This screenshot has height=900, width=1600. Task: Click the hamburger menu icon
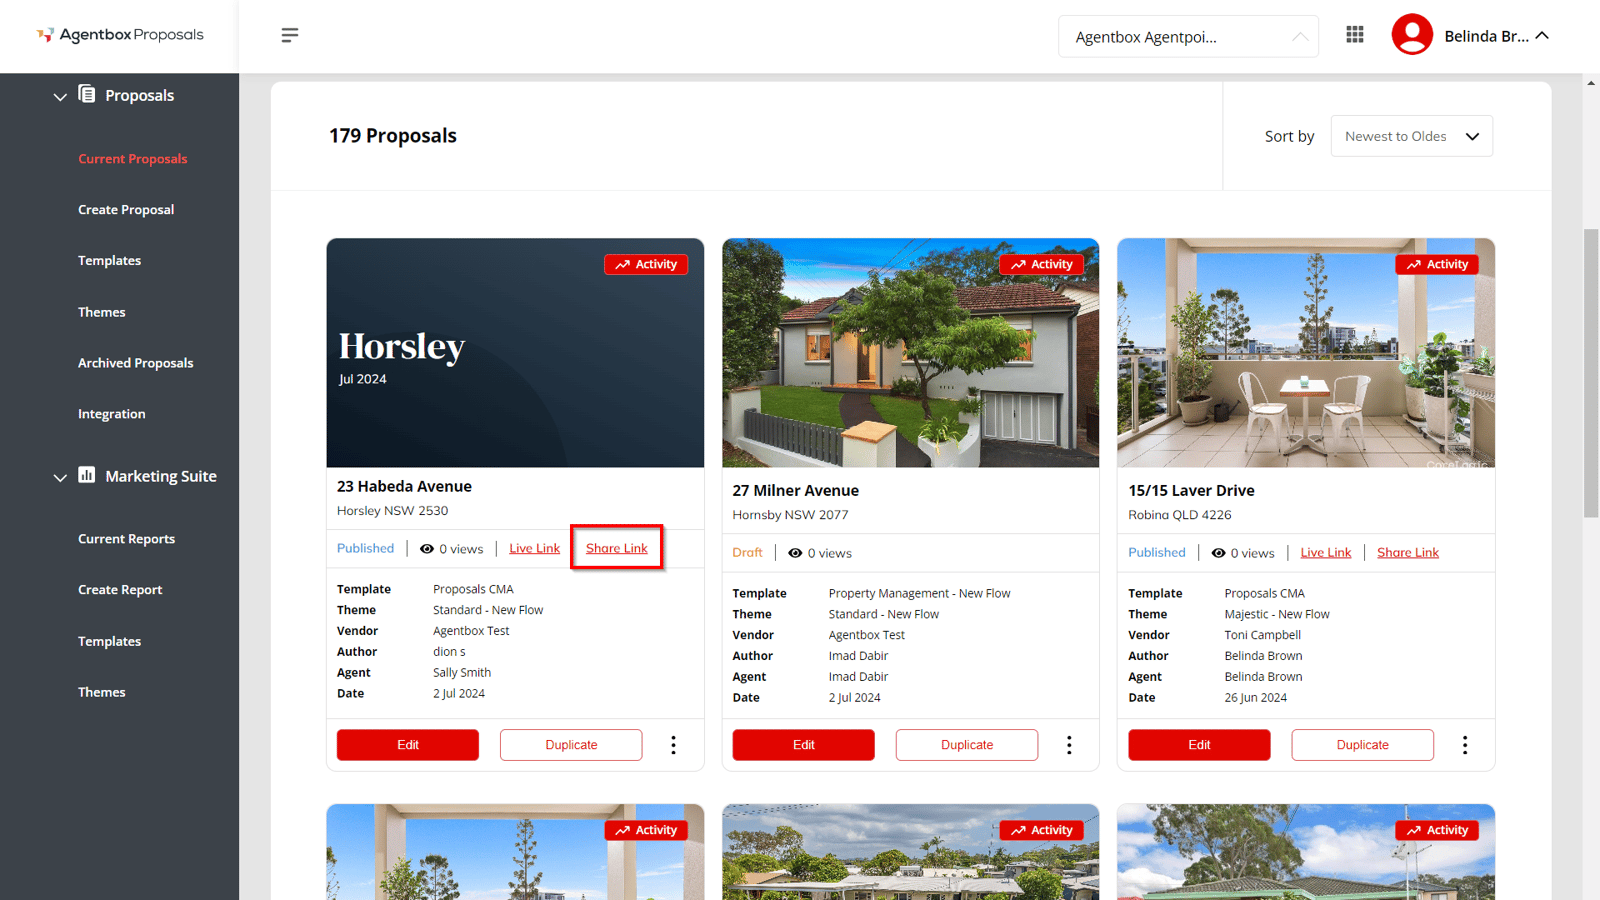coord(290,35)
